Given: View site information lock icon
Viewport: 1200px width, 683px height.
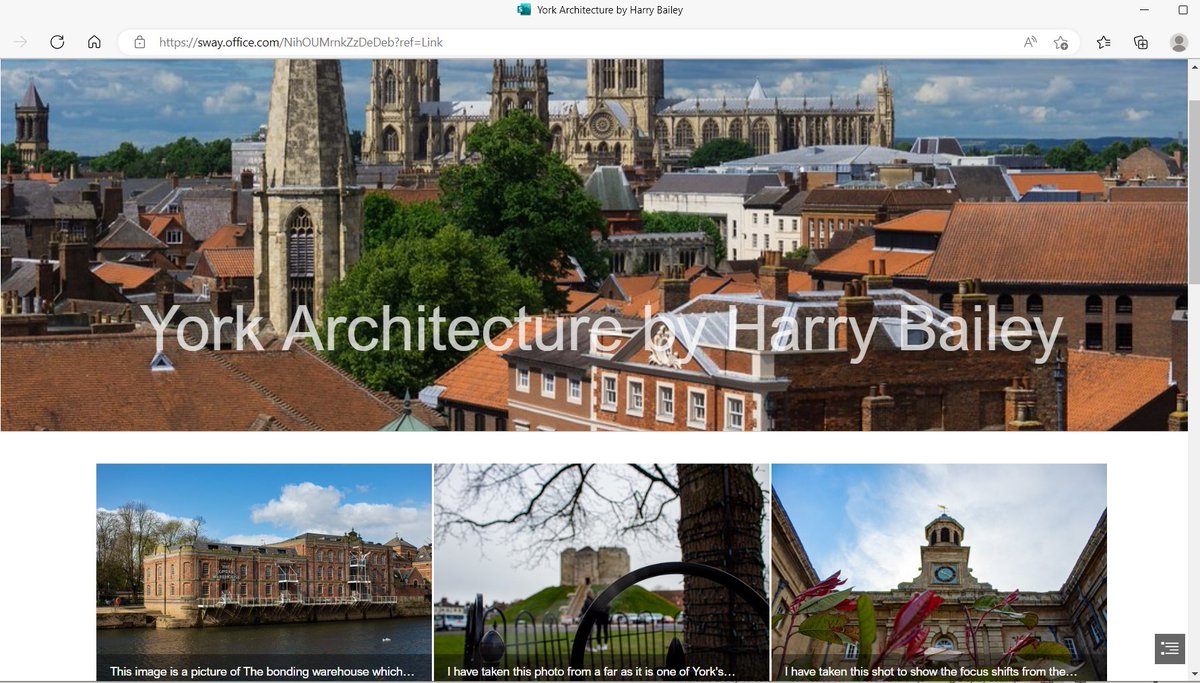Looking at the screenshot, I should 139,42.
